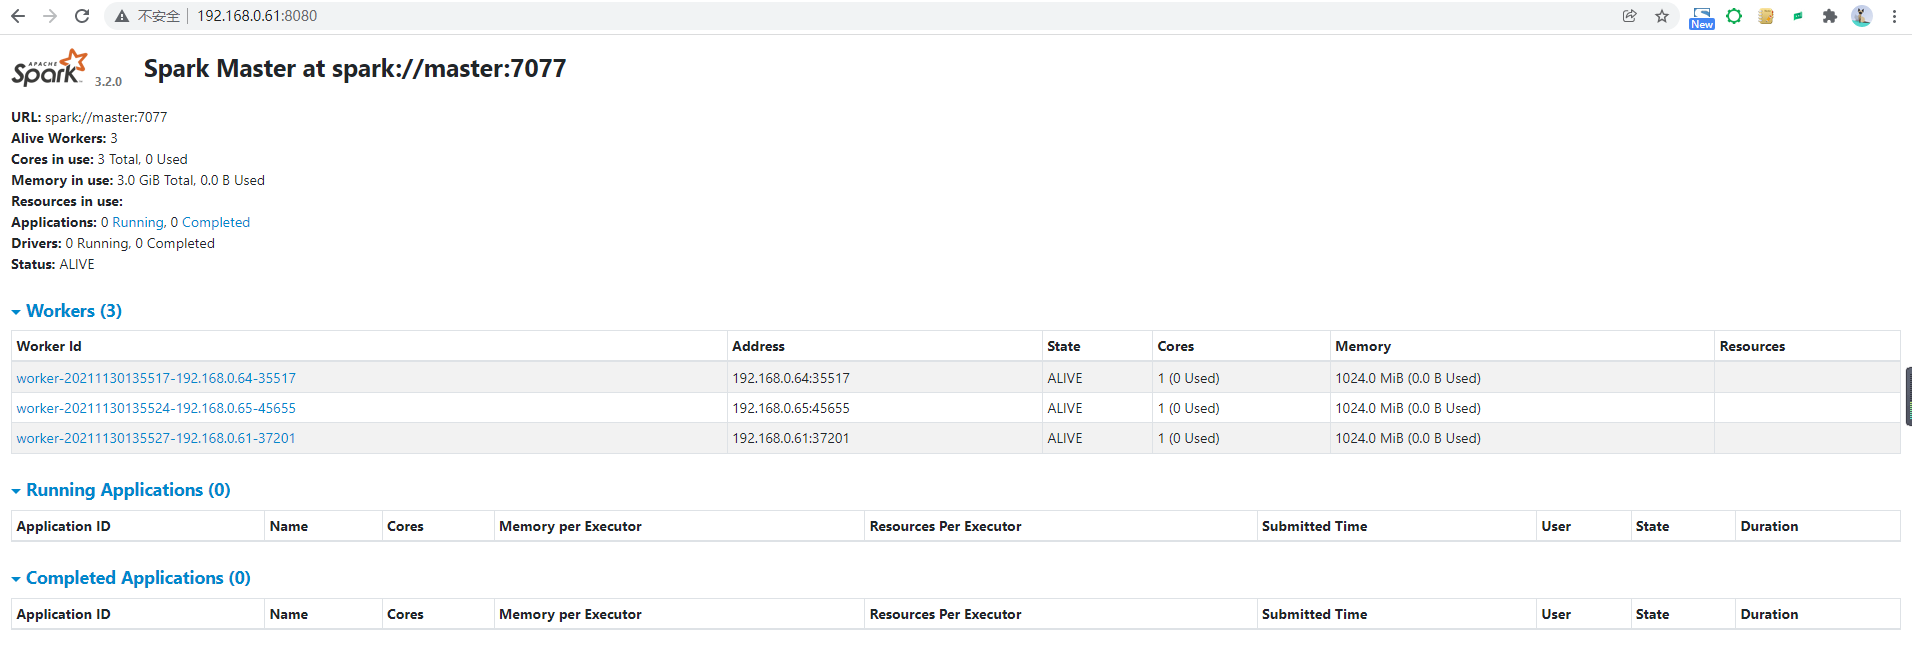
Task: Click the page title Spark Master at spark://master:7077
Action: click(355, 68)
